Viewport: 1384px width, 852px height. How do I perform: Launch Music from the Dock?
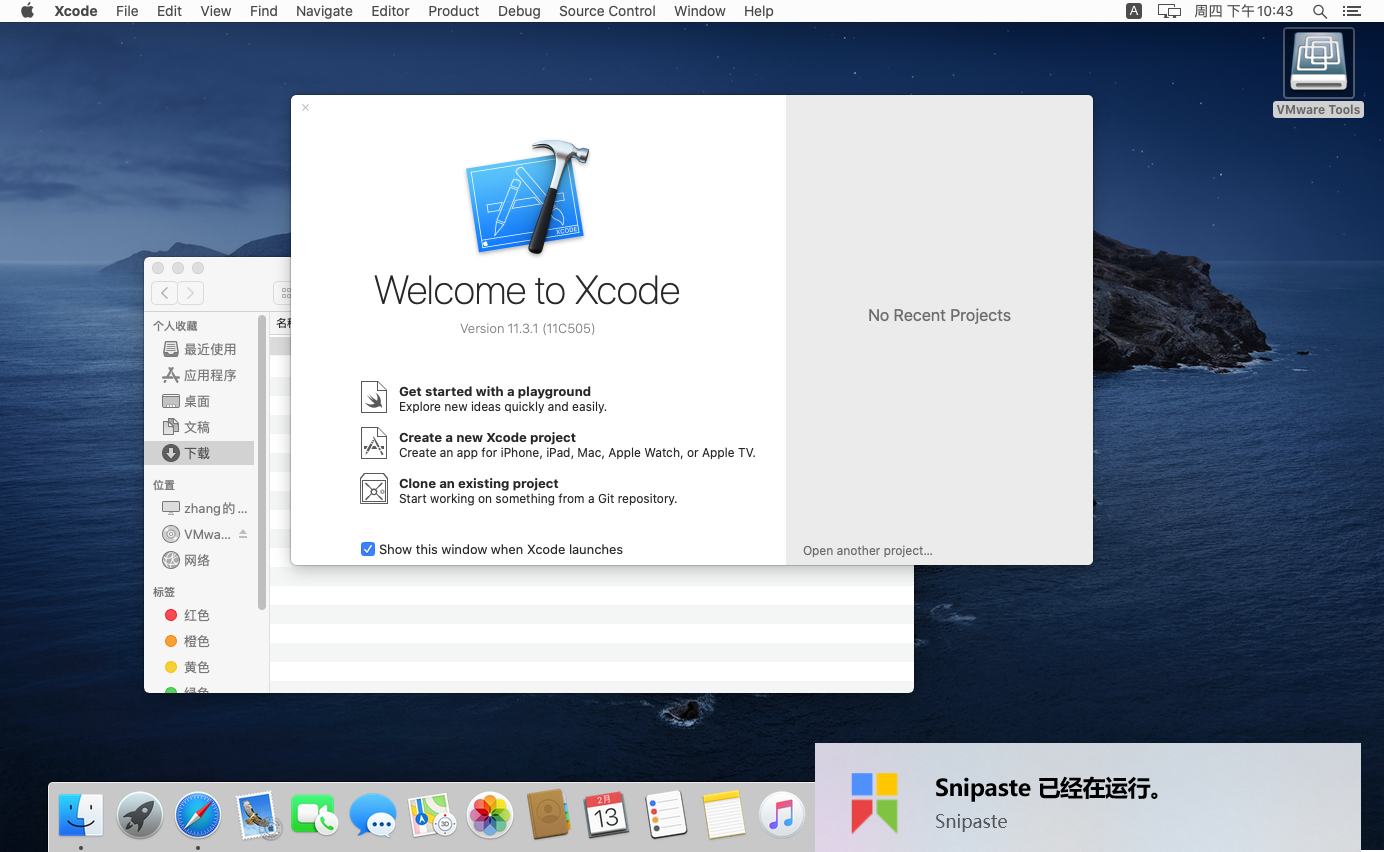pos(781,815)
